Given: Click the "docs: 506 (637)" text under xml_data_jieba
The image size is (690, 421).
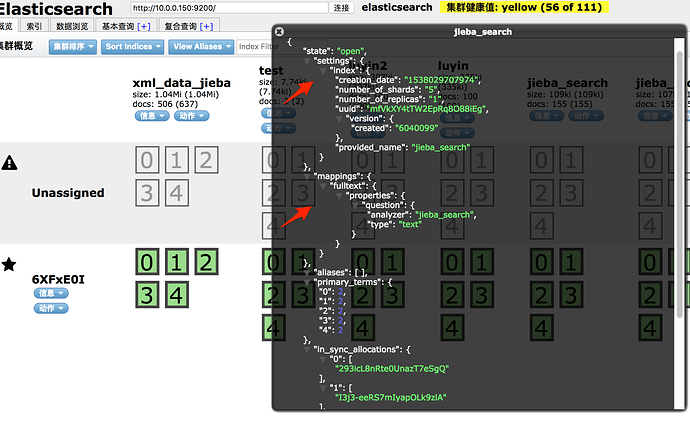Looking at the screenshot, I should 165,104.
